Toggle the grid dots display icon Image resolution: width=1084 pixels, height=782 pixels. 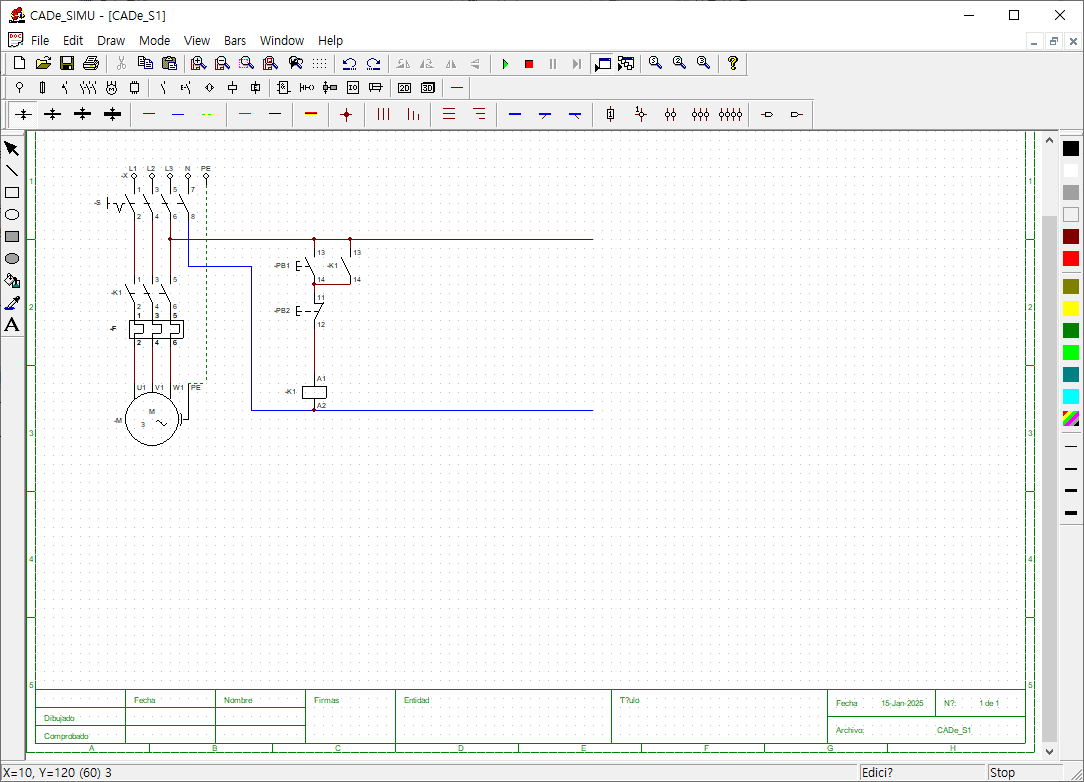coord(319,64)
